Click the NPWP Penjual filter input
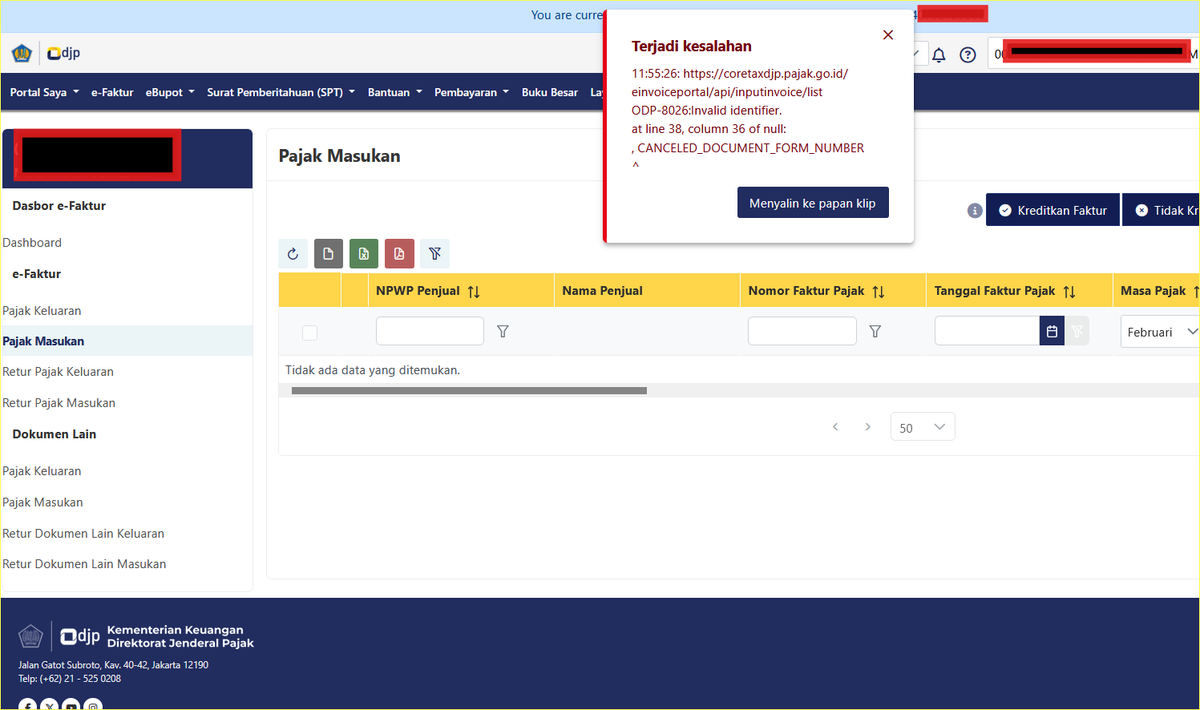This screenshot has width=1200, height=710. 430,331
